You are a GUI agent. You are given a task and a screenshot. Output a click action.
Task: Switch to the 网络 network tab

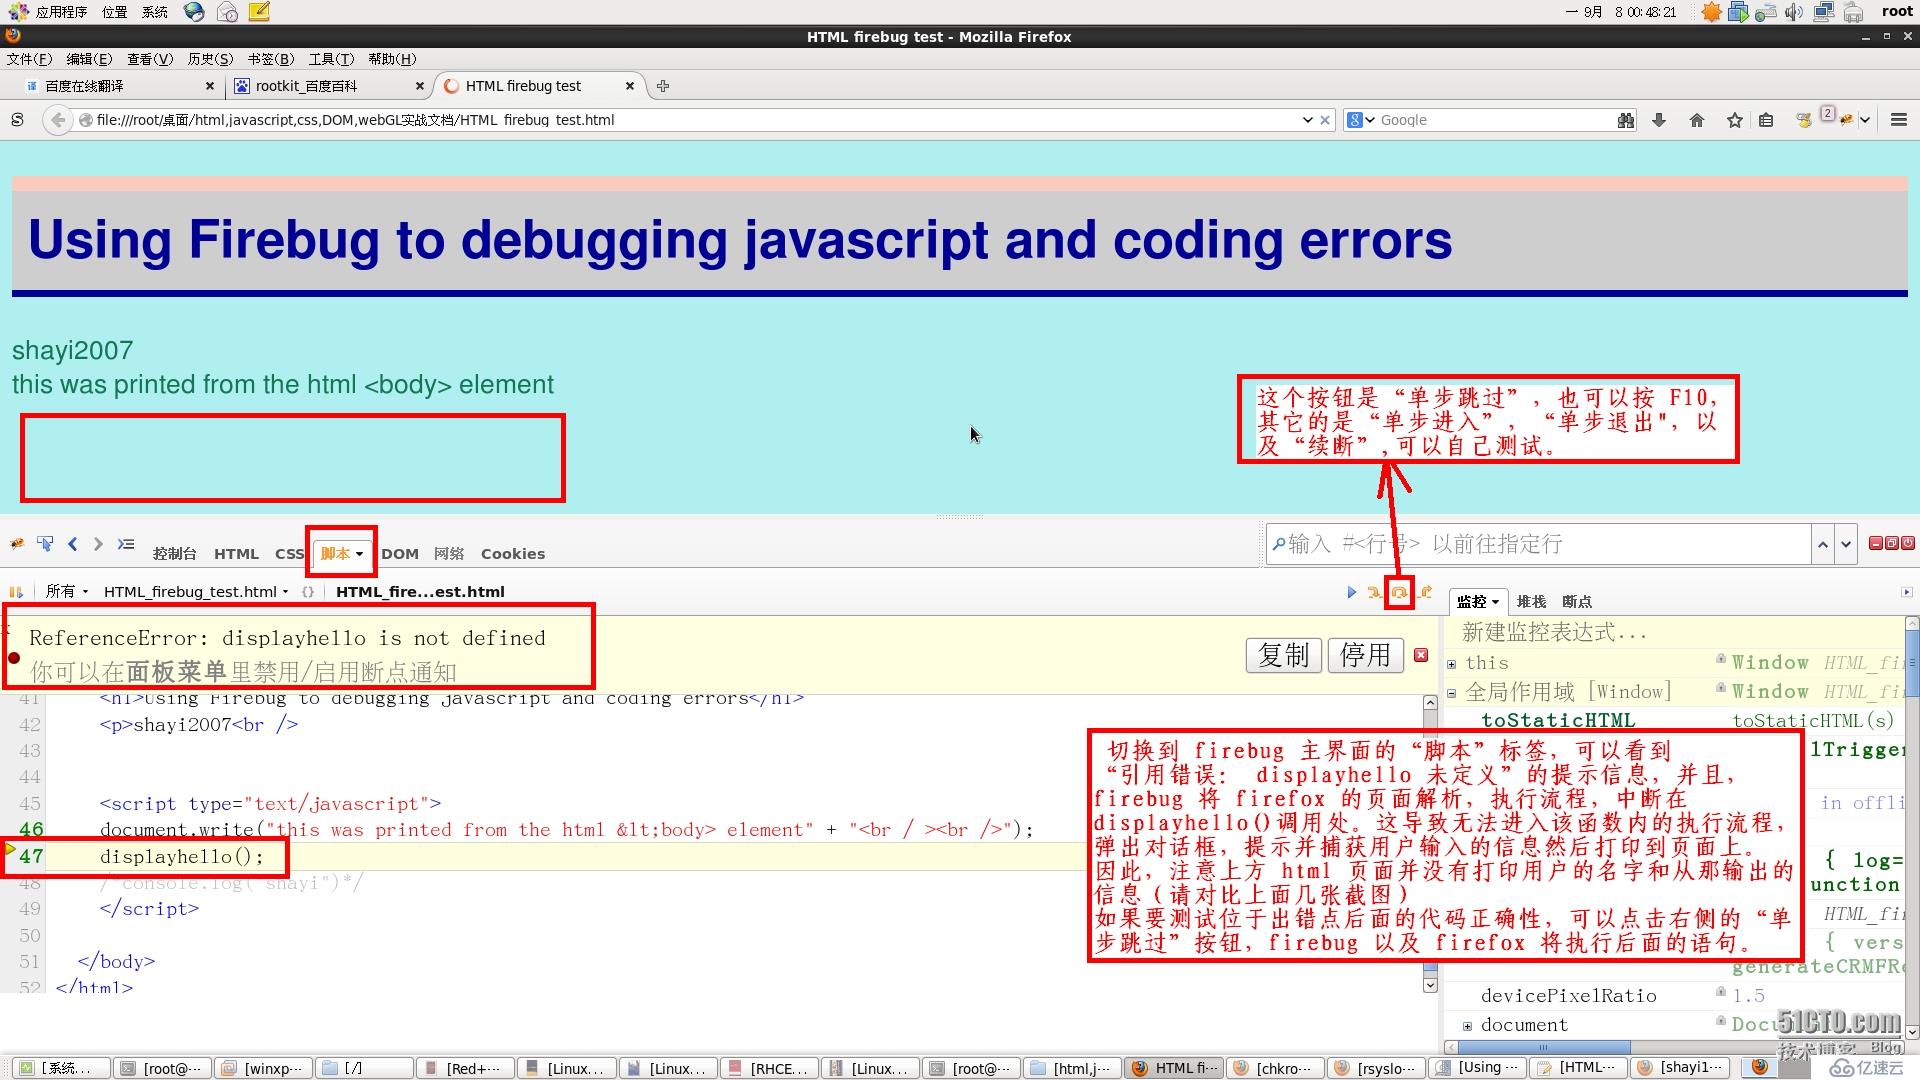(449, 554)
